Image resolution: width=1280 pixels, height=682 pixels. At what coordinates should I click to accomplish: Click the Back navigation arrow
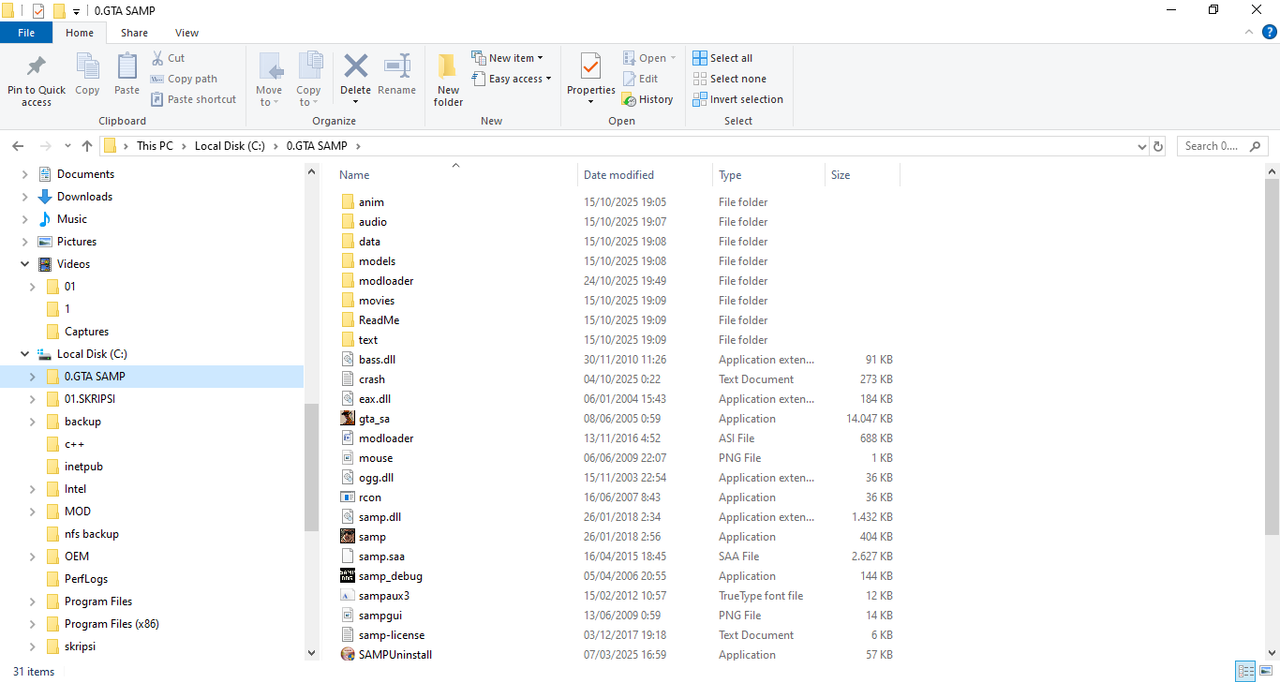18,146
